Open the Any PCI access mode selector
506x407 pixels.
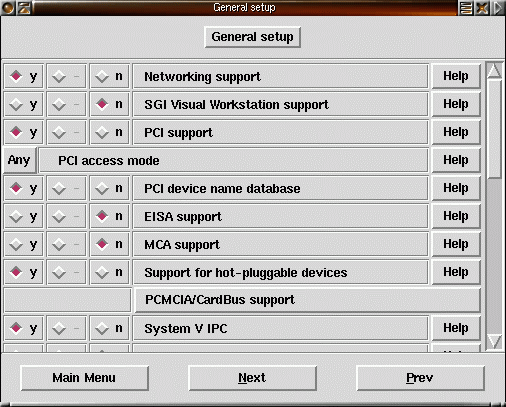click(19, 160)
